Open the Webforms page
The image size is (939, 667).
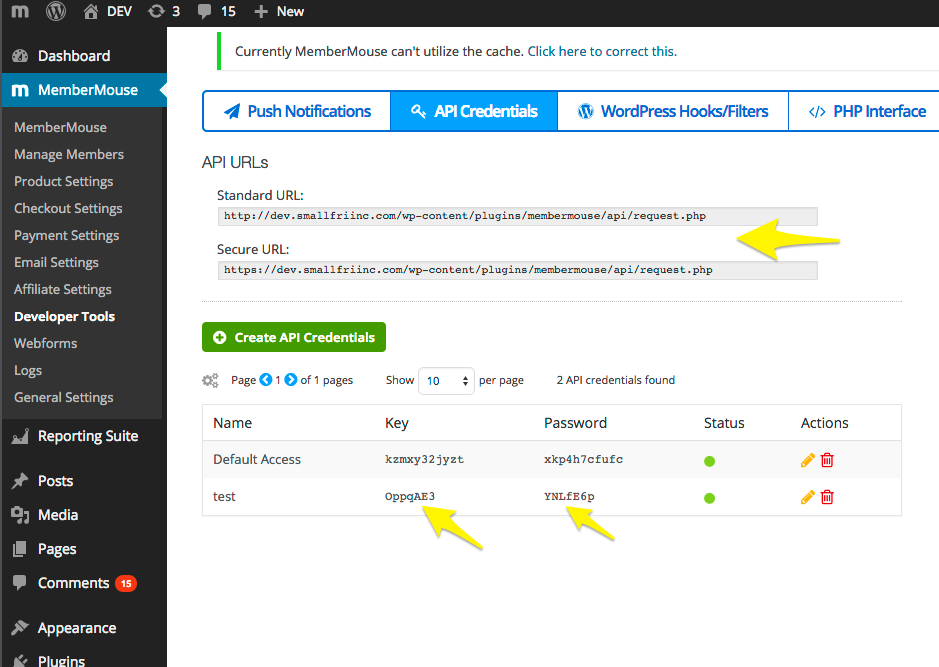[46, 343]
